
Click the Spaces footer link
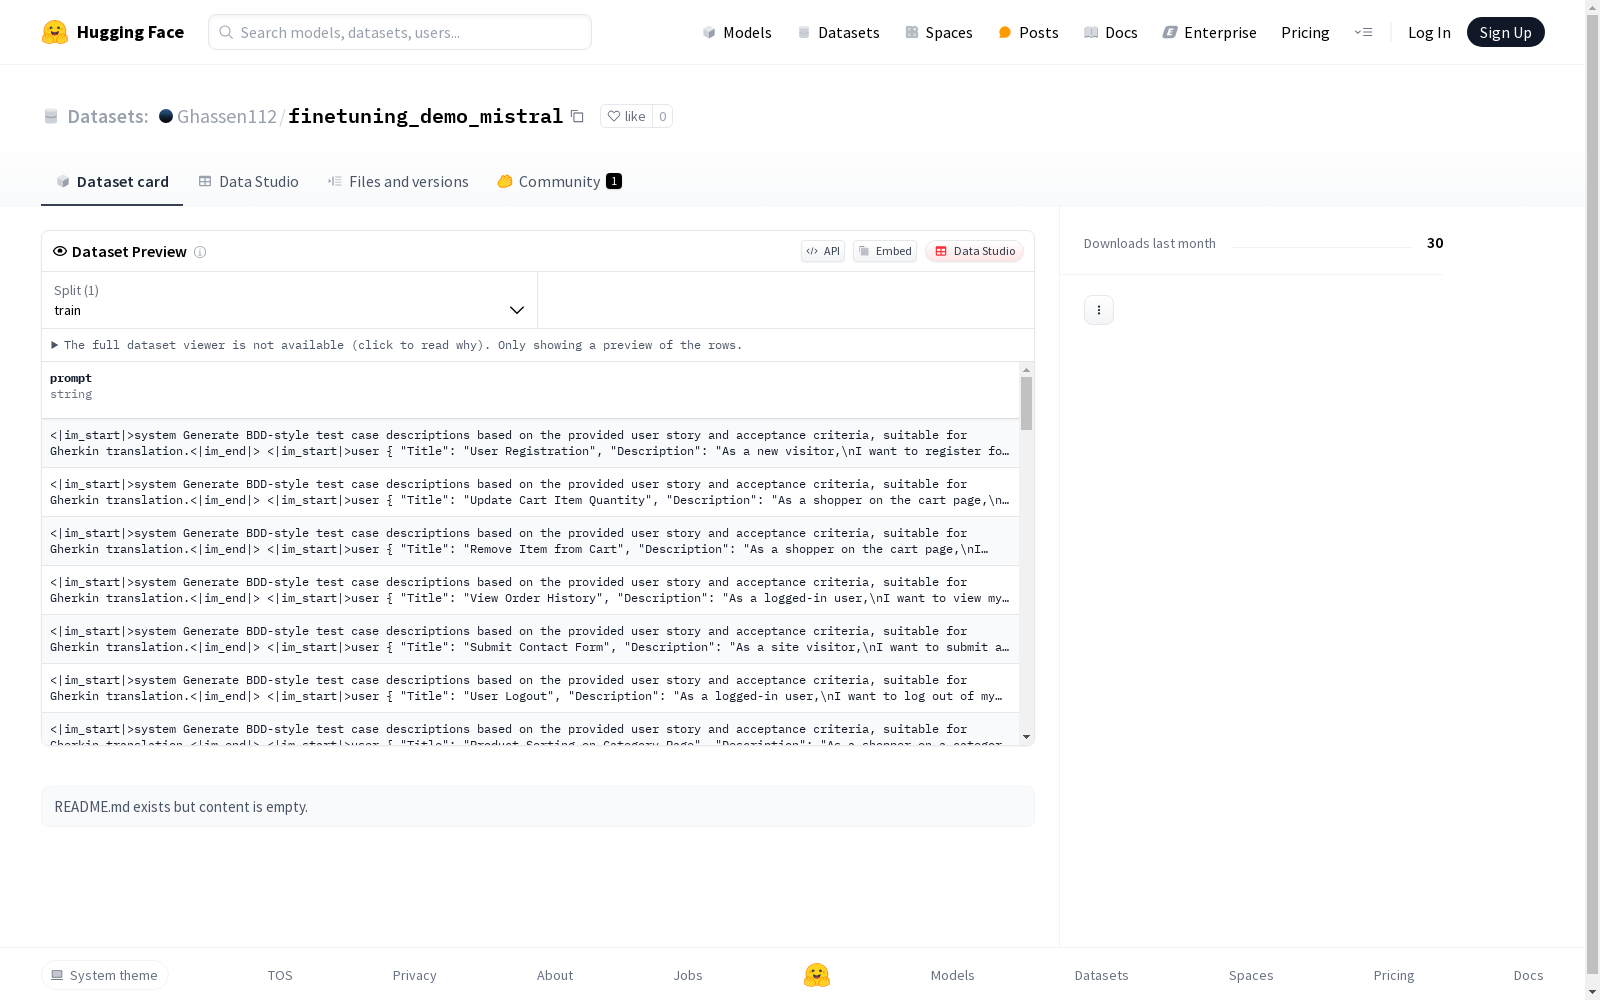(1251, 975)
